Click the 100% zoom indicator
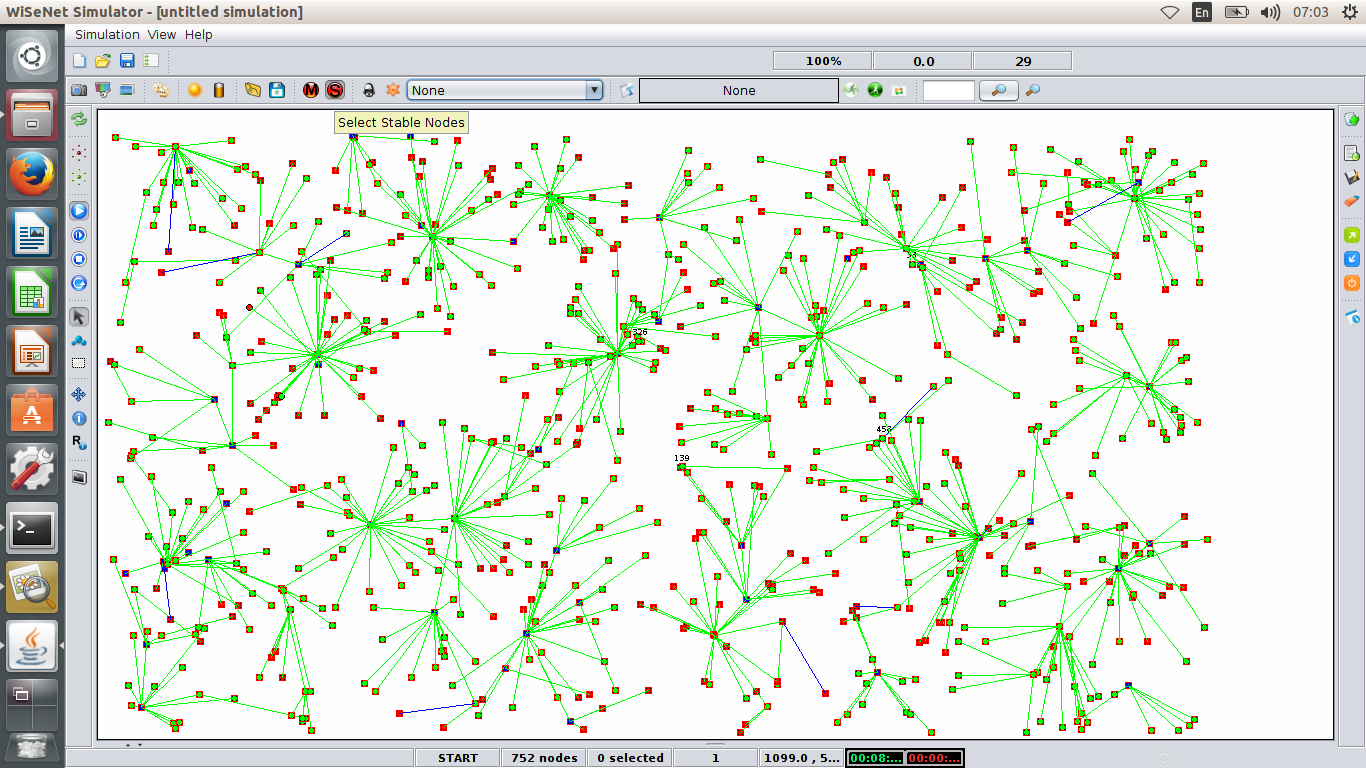Screen dimensions: 1366x768 823,61
